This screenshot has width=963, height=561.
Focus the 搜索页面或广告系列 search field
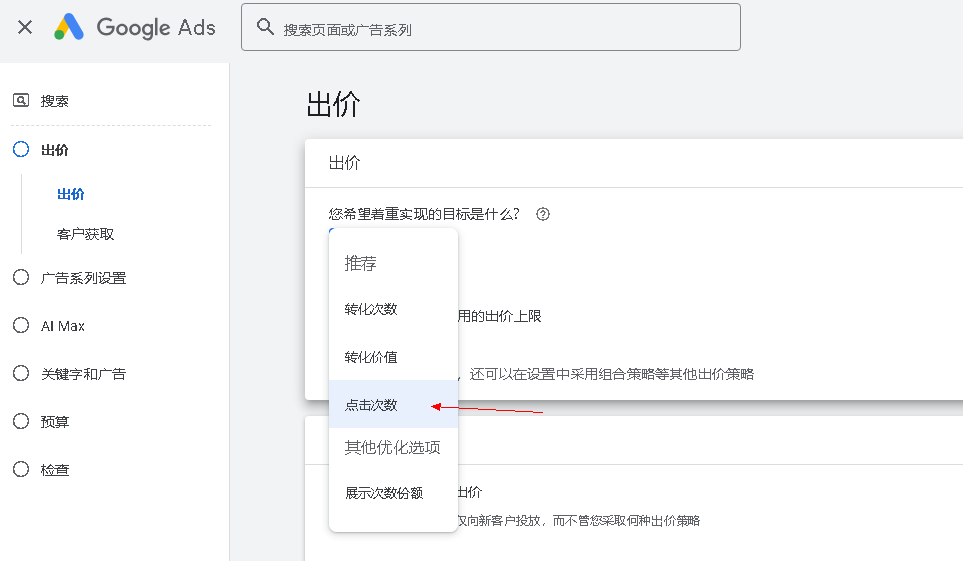point(491,27)
